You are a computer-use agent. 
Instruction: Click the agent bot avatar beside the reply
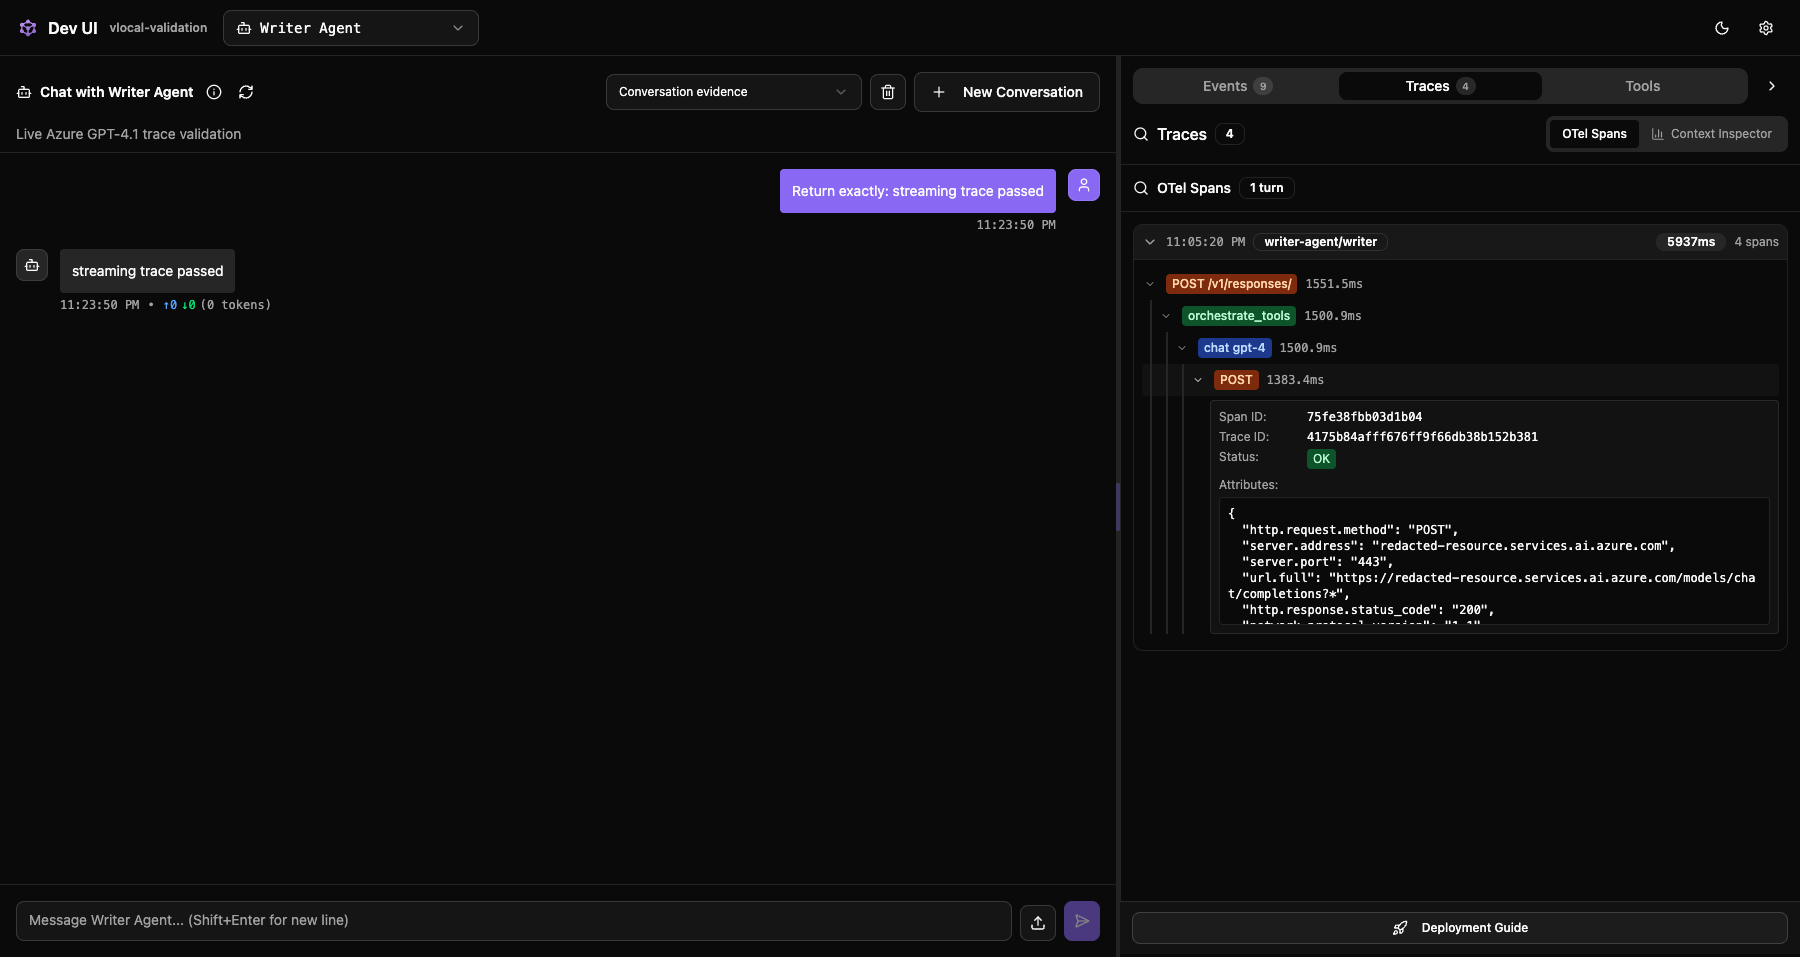tap(32, 265)
